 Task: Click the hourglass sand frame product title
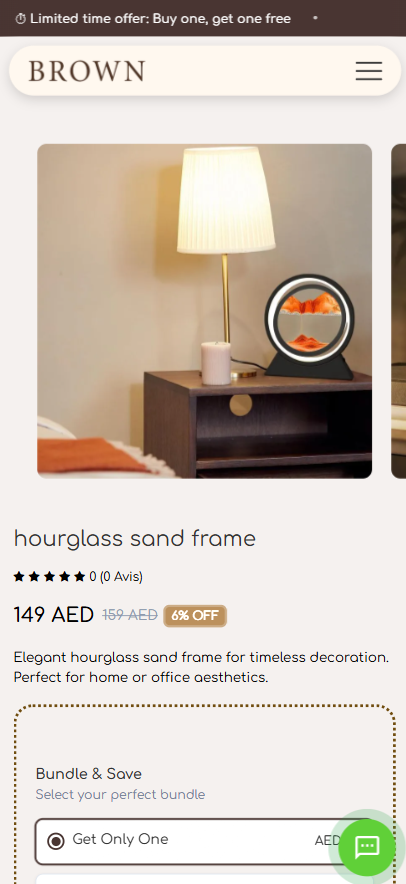(x=135, y=539)
